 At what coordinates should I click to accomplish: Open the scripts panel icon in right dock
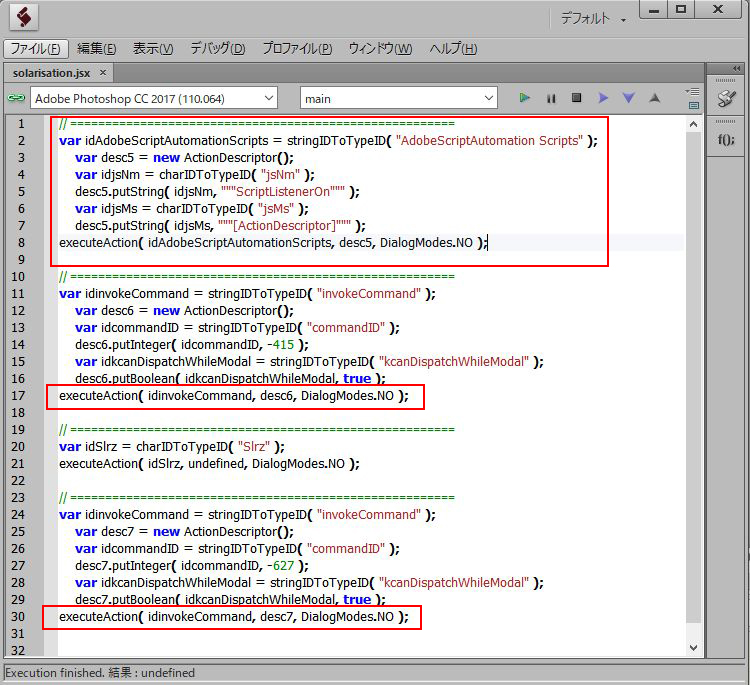pyautogui.click(x=727, y=99)
